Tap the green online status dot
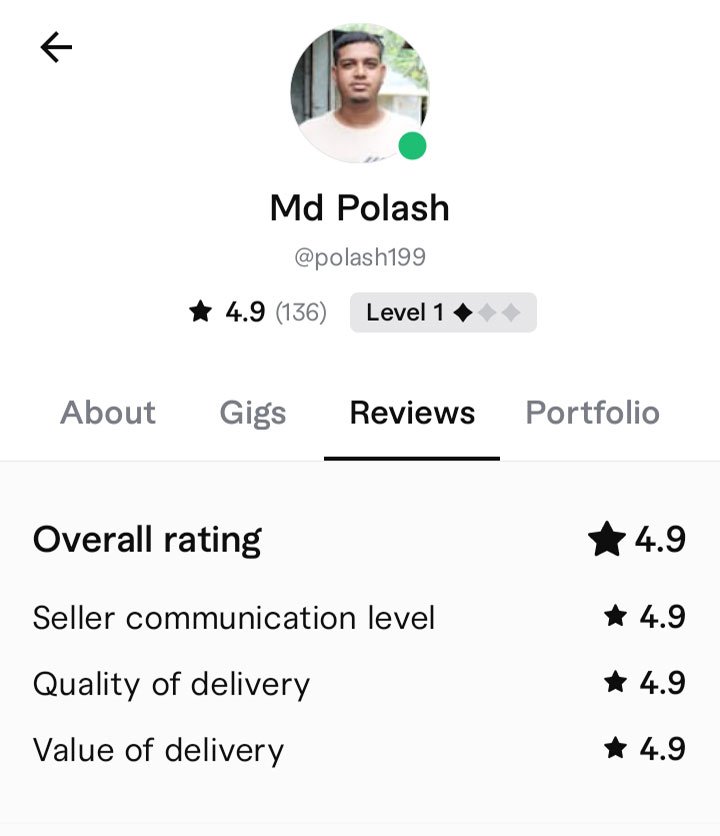This screenshot has width=720, height=836. coord(412,146)
